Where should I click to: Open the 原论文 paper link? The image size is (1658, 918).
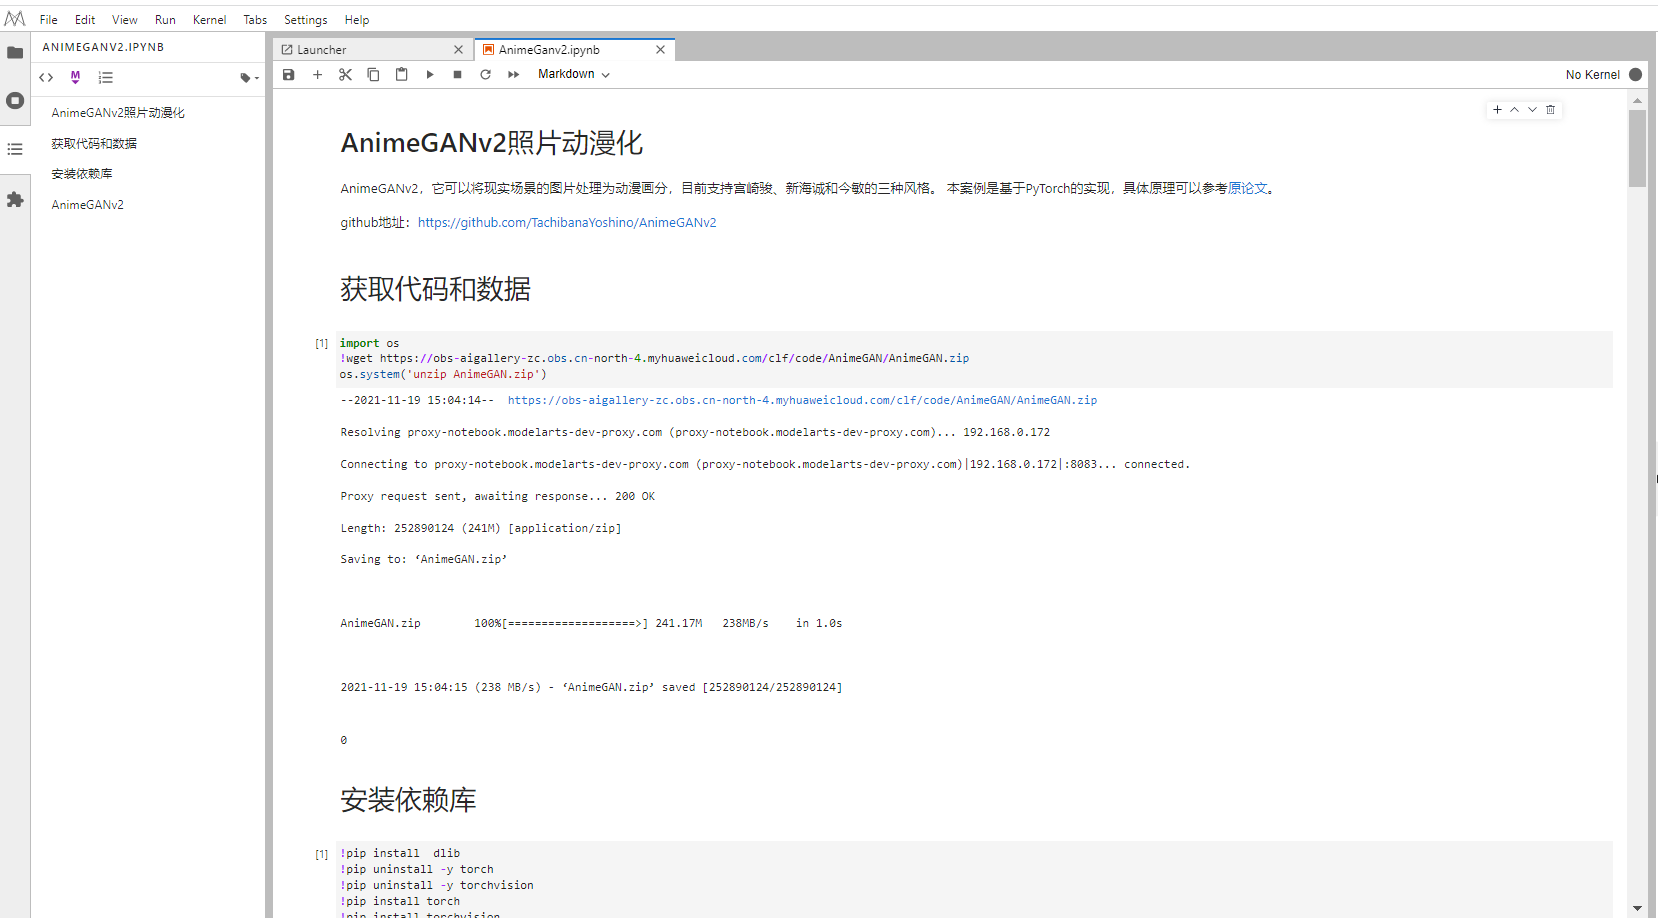[x=1247, y=188]
